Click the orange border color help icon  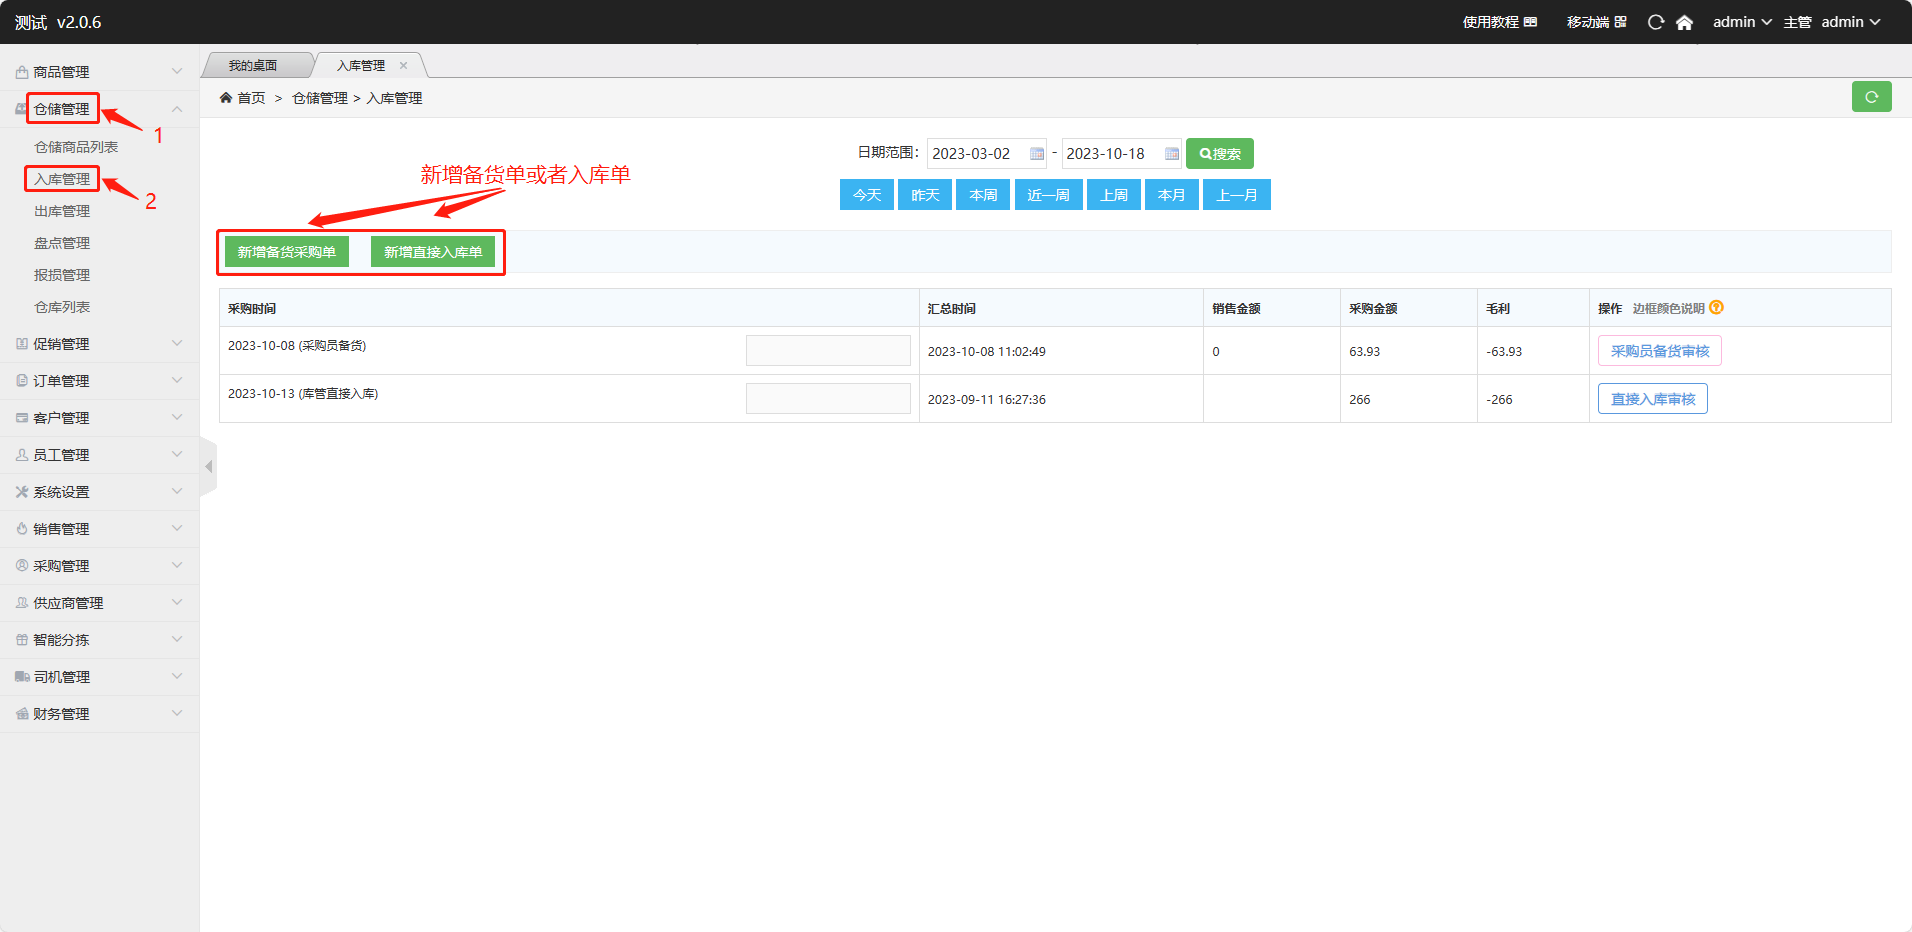(x=1716, y=308)
